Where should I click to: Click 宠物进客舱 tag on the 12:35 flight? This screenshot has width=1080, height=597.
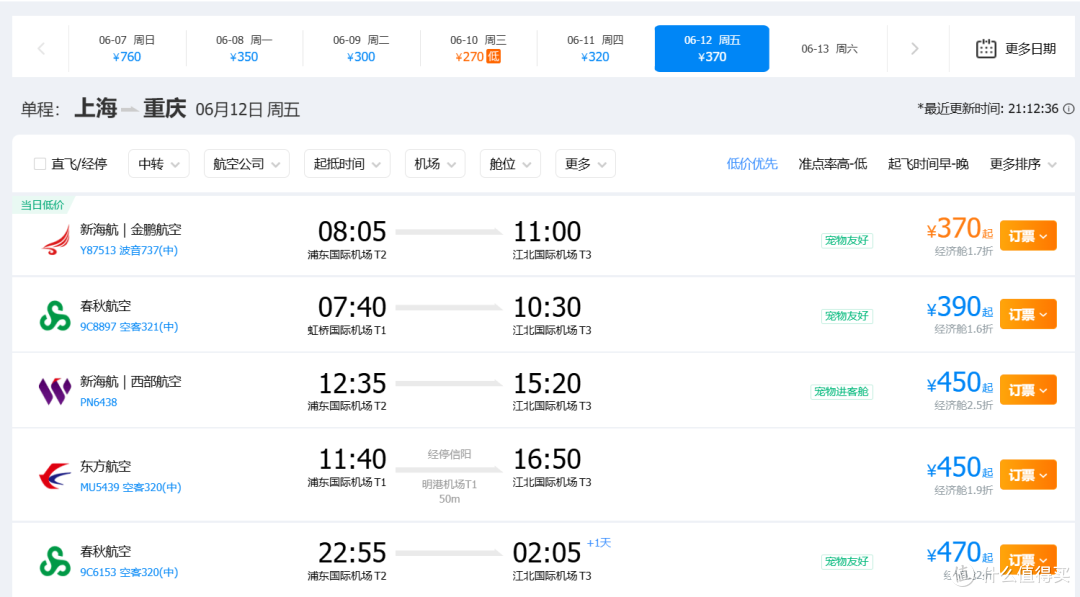click(x=842, y=392)
